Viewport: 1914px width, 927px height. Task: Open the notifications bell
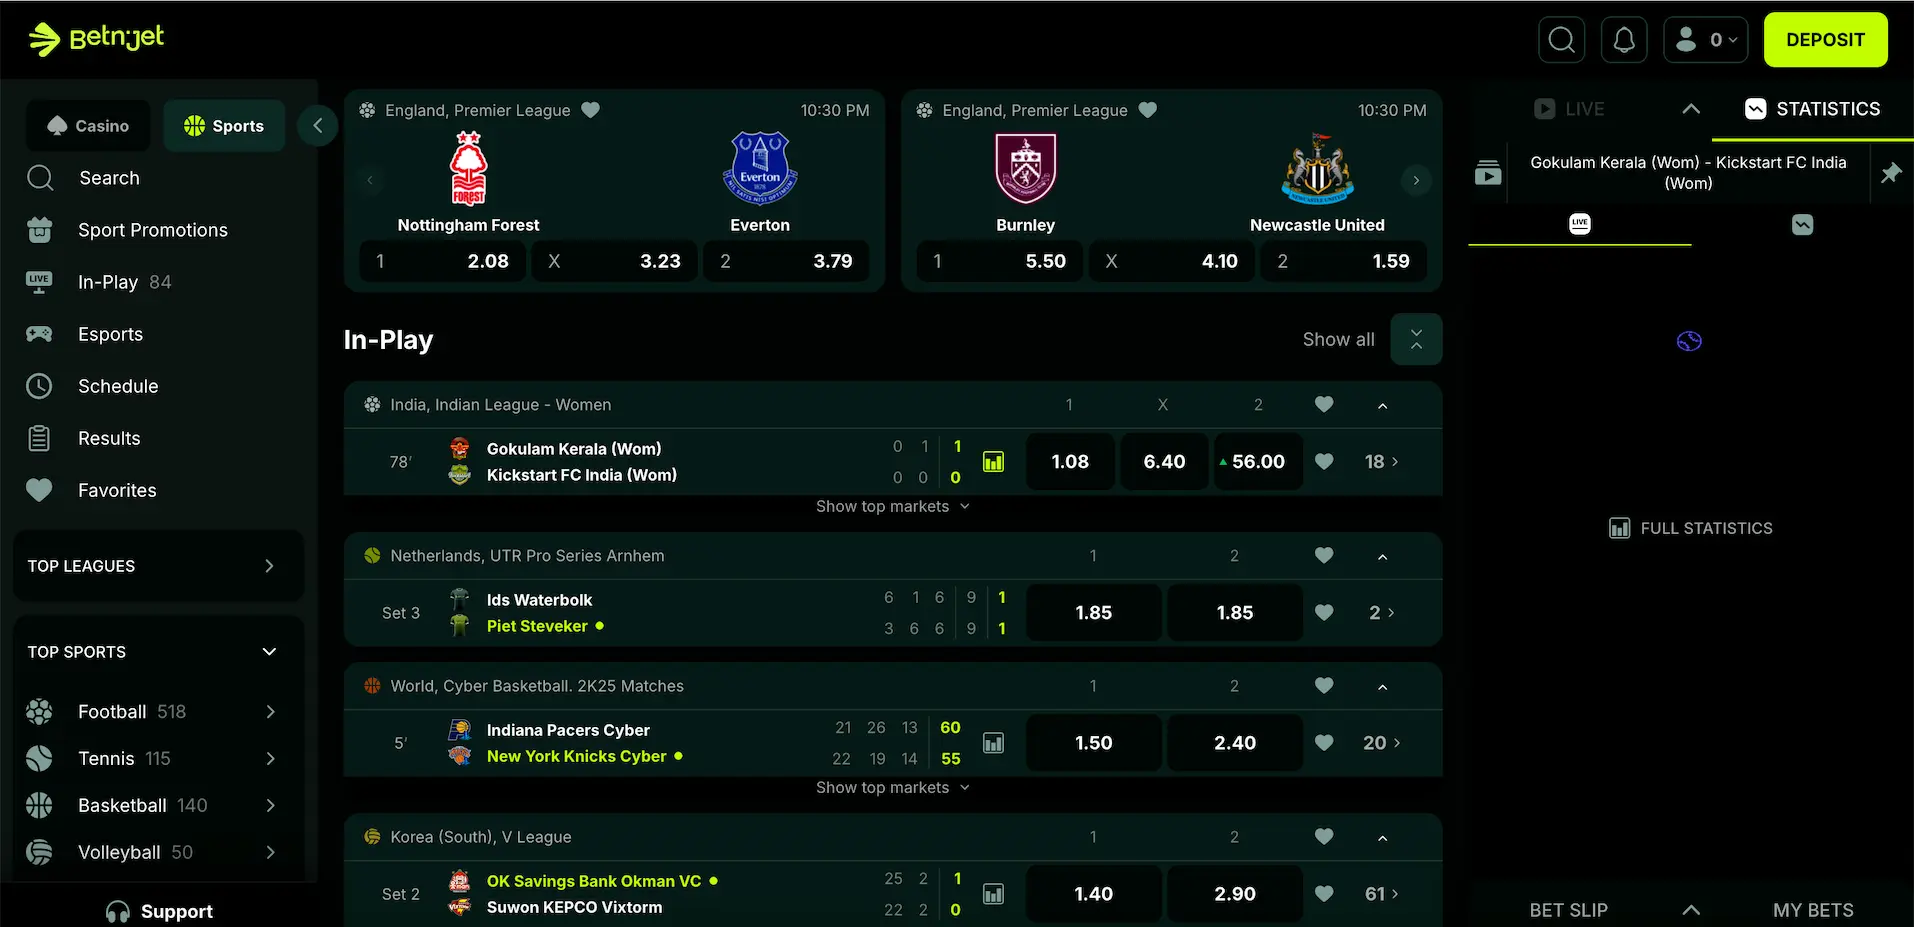point(1623,40)
